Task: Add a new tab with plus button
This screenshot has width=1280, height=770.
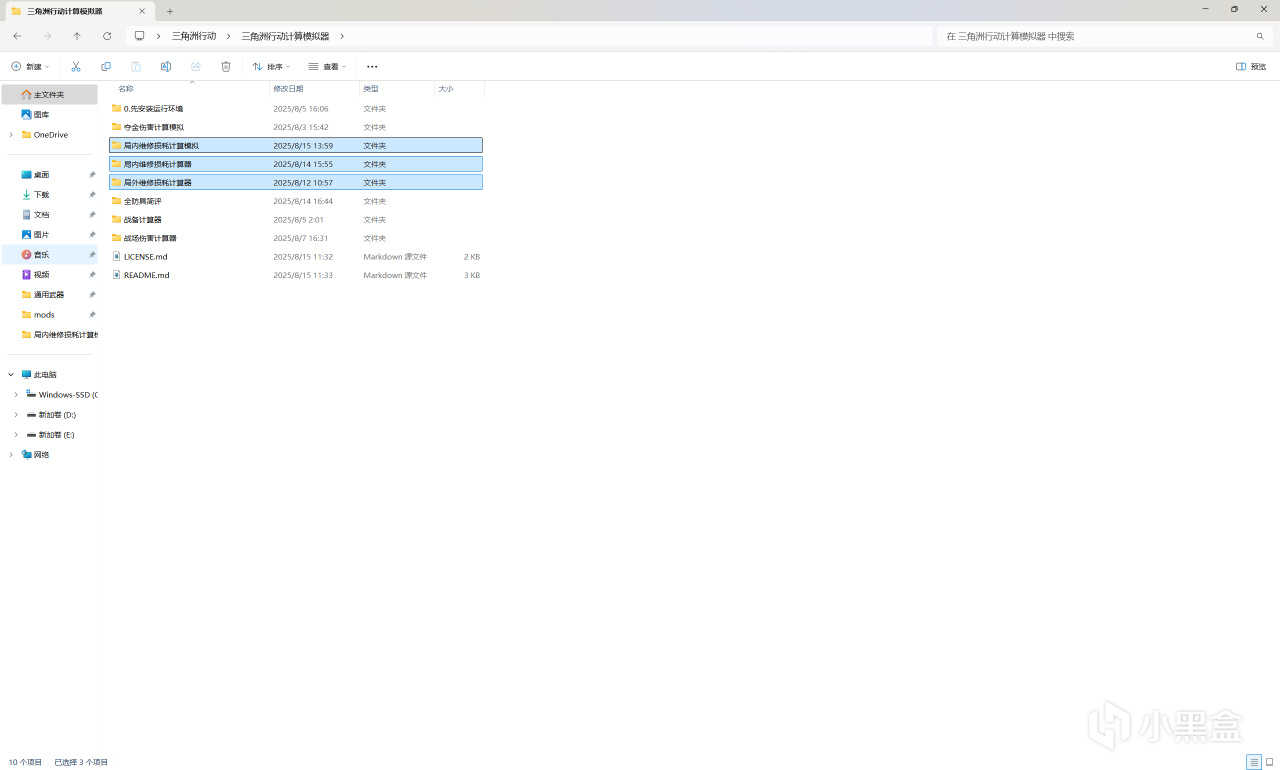Action: (170, 11)
